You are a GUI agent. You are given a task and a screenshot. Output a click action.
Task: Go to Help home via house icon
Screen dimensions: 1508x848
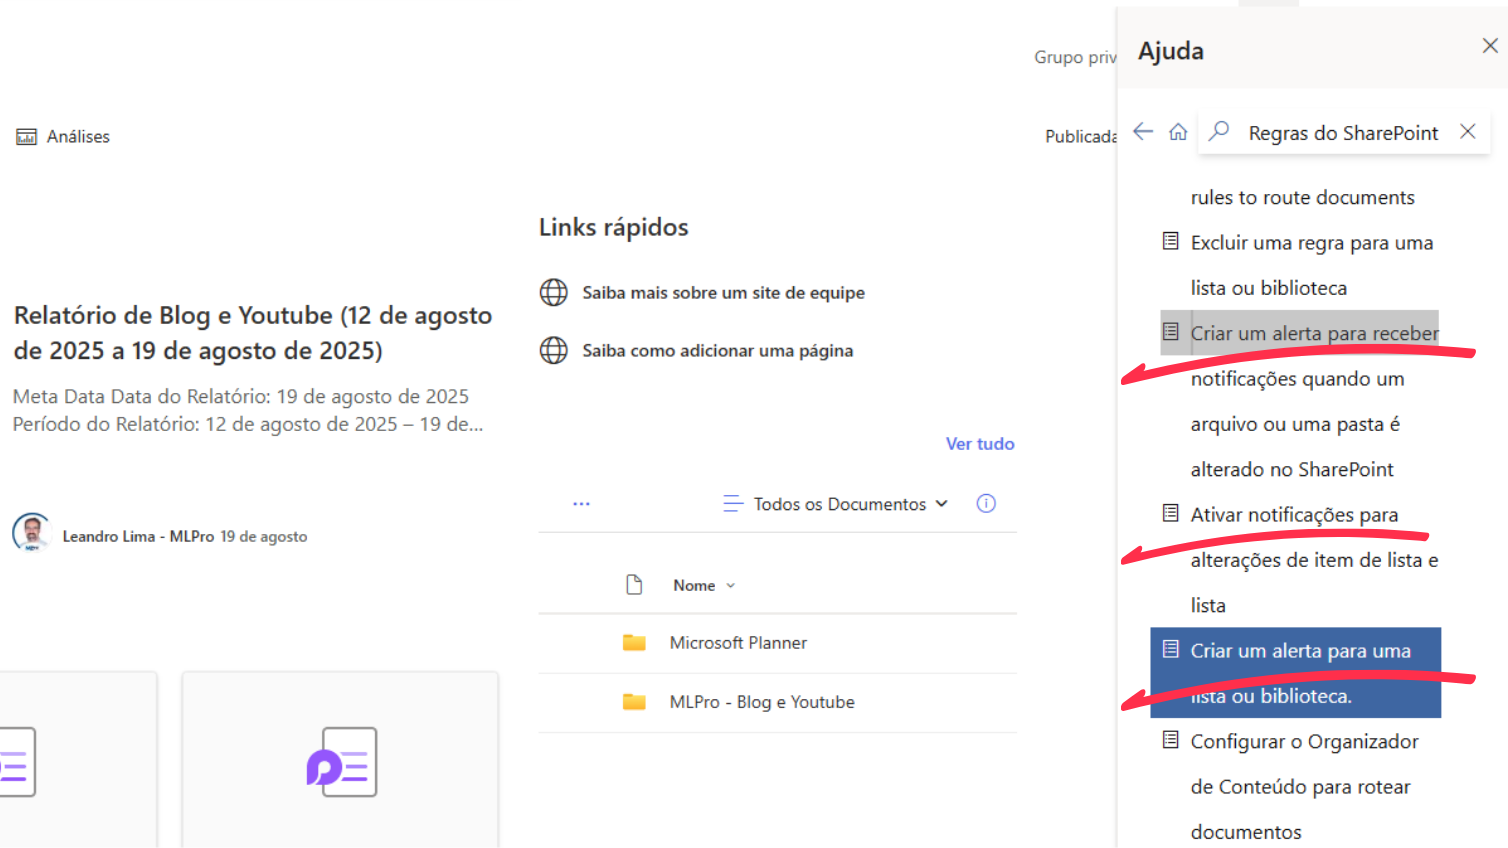pos(1178,132)
